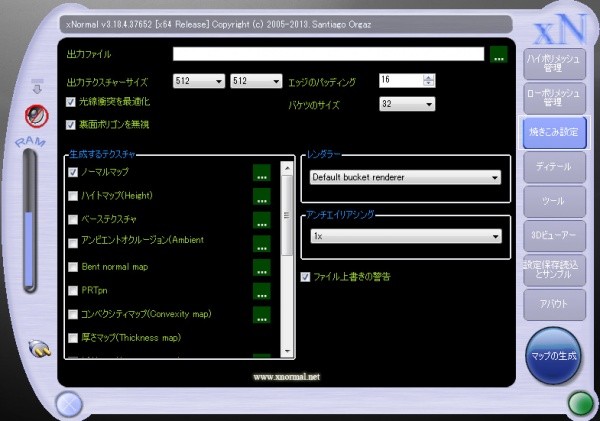Increase edge padding with up arrow
The width and height of the screenshot is (600, 421).
(x=429, y=77)
